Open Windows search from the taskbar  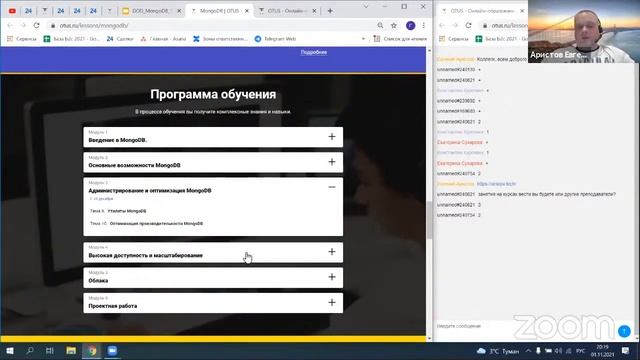coord(30,351)
